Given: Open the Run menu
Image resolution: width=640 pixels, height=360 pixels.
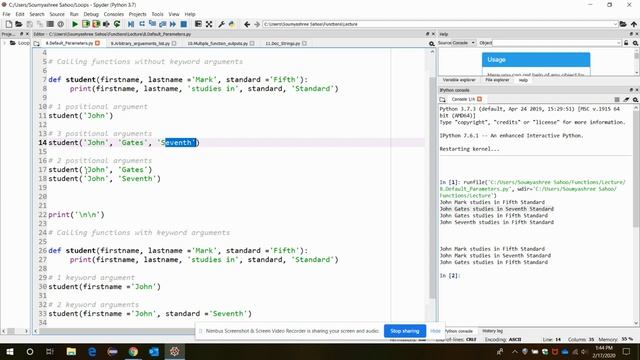Looking at the screenshot, I should (74, 14).
